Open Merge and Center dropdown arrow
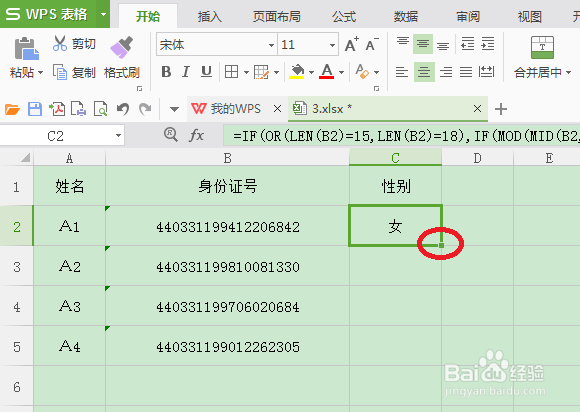 (569, 72)
